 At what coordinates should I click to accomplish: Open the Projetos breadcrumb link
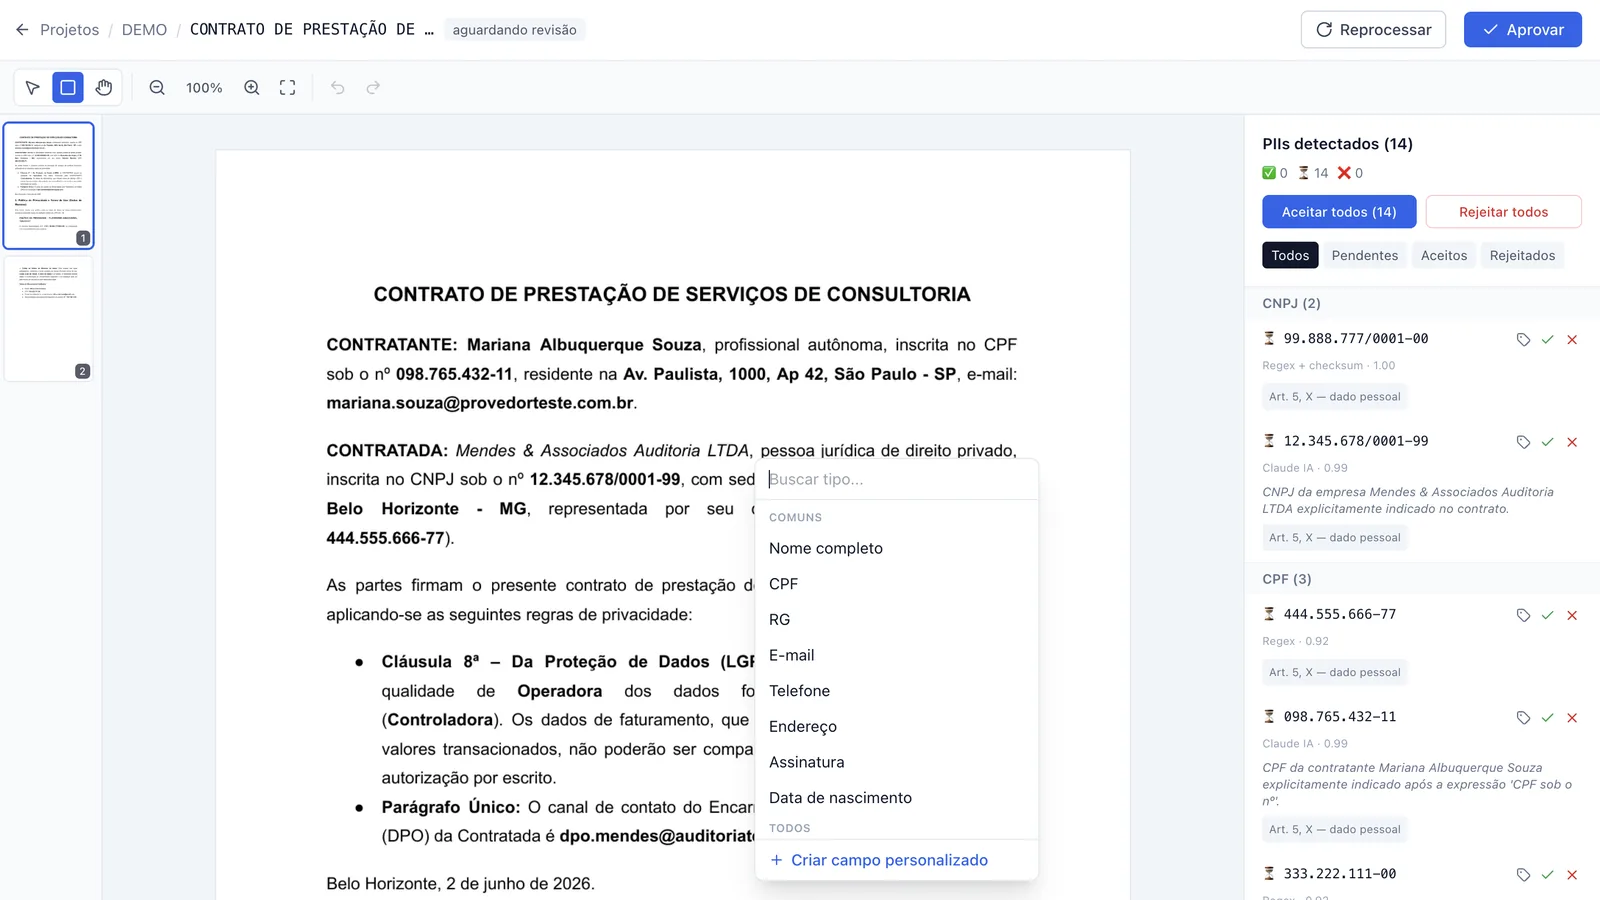tap(69, 30)
